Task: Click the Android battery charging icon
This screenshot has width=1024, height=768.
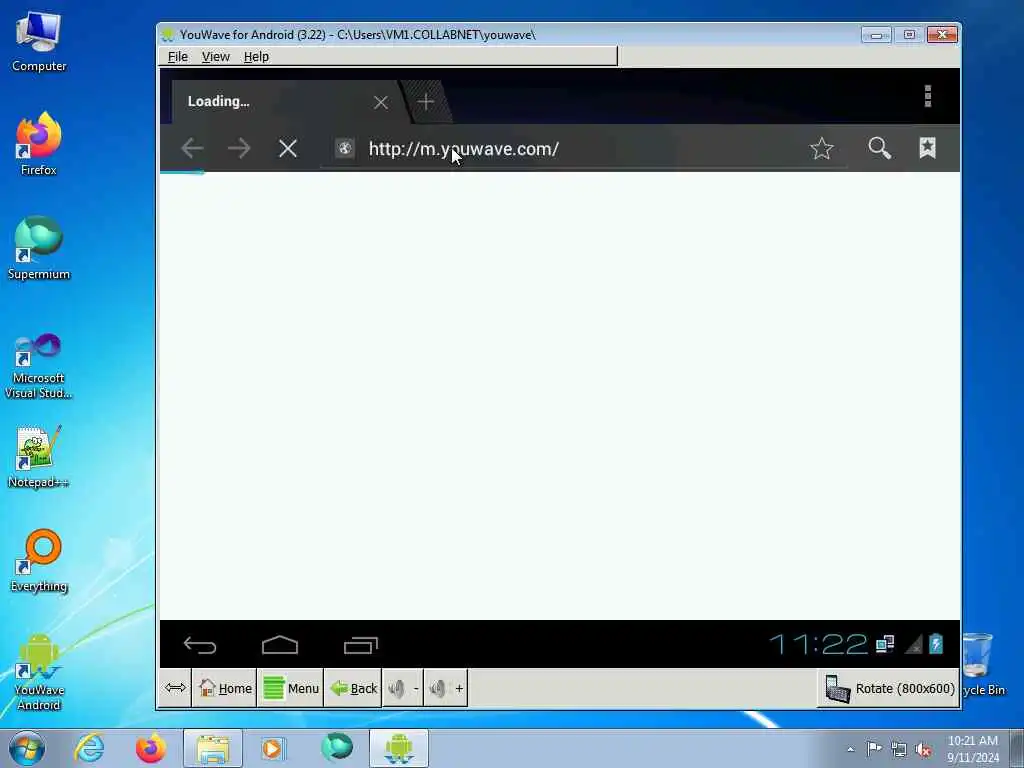Action: pyautogui.click(x=936, y=644)
